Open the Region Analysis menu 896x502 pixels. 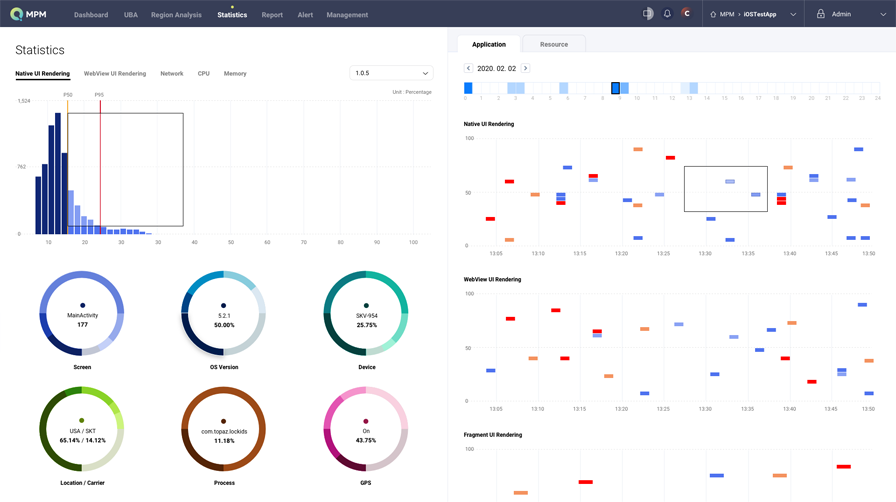coord(176,15)
